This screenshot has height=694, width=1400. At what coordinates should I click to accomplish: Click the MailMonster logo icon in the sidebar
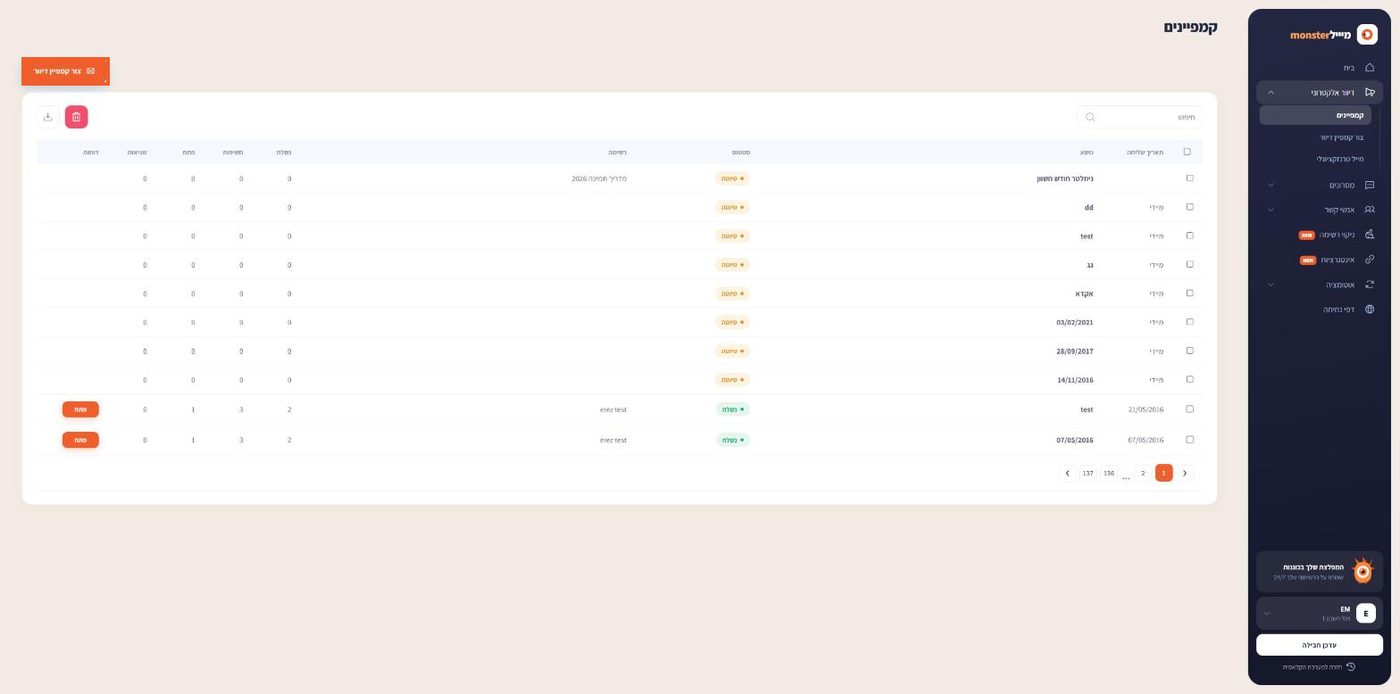[x=1367, y=35]
